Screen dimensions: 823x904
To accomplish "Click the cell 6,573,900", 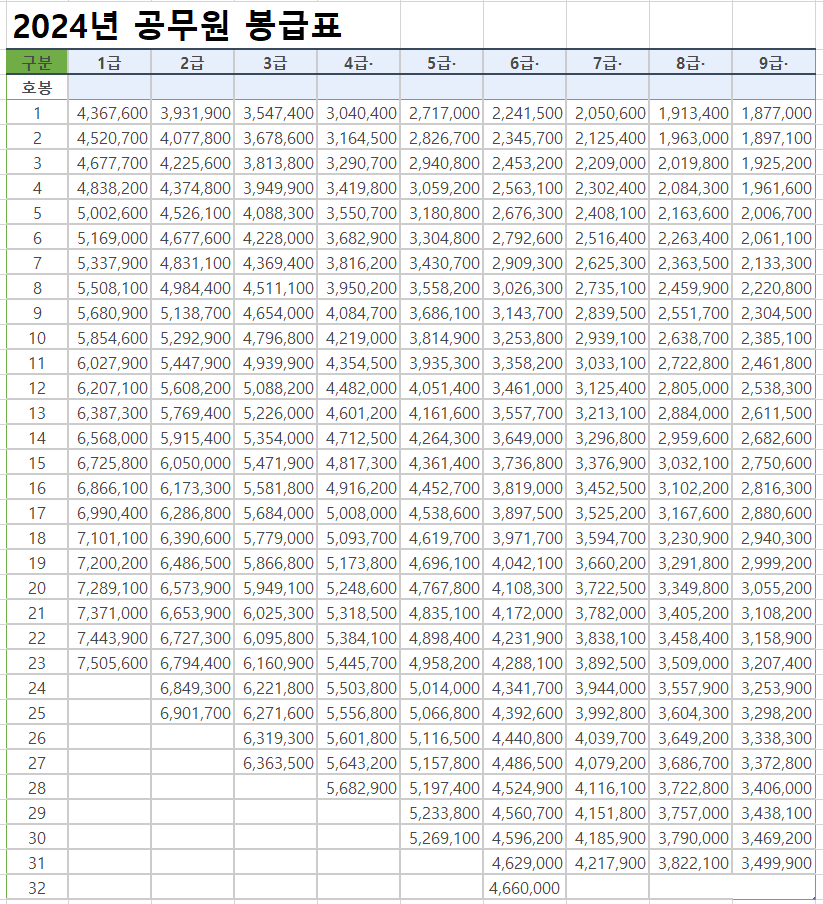I will (x=192, y=588).
